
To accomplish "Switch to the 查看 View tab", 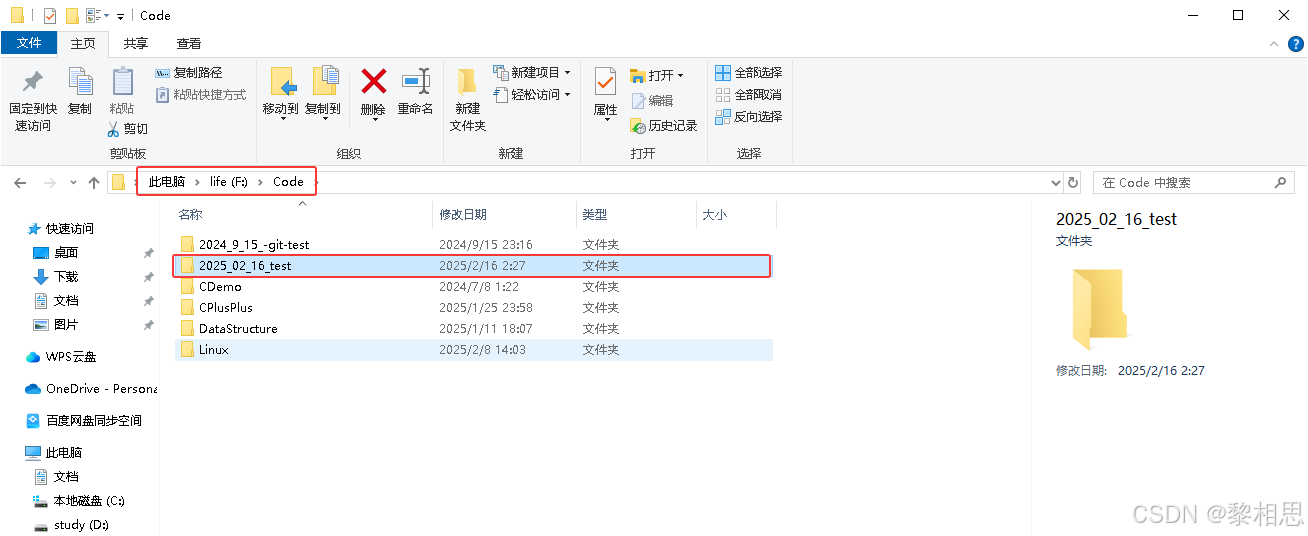I will click(x=188, y=43).
